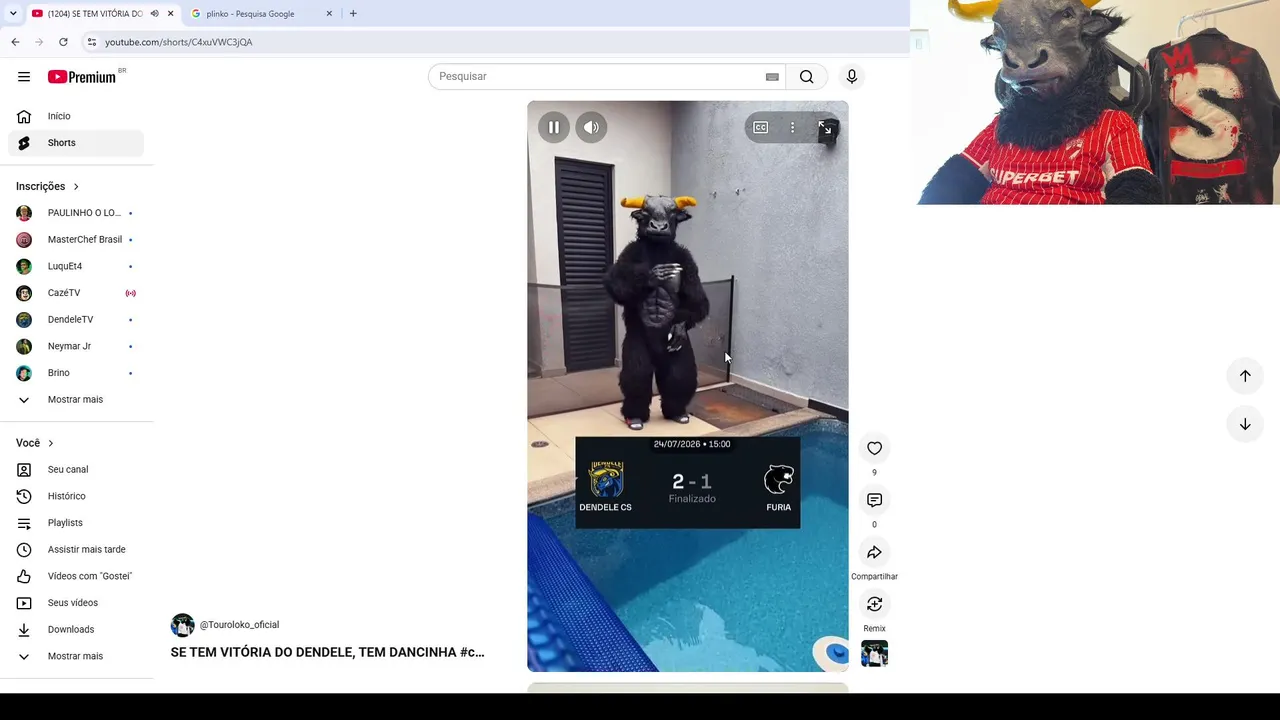This screenshot has width=1280, height=720.
Task: Open Seus vídeos in the sidebar
Action: [76, 603]
